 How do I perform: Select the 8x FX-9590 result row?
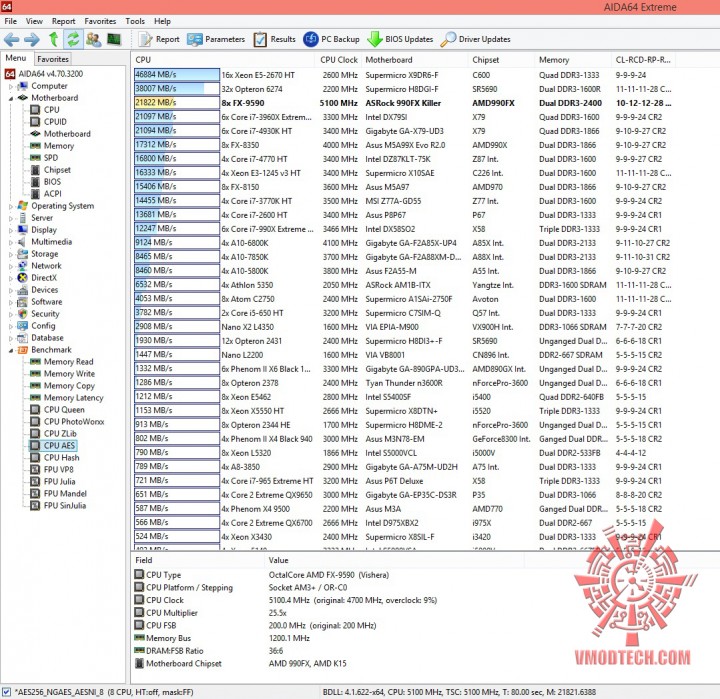click(x=404, y=103)
